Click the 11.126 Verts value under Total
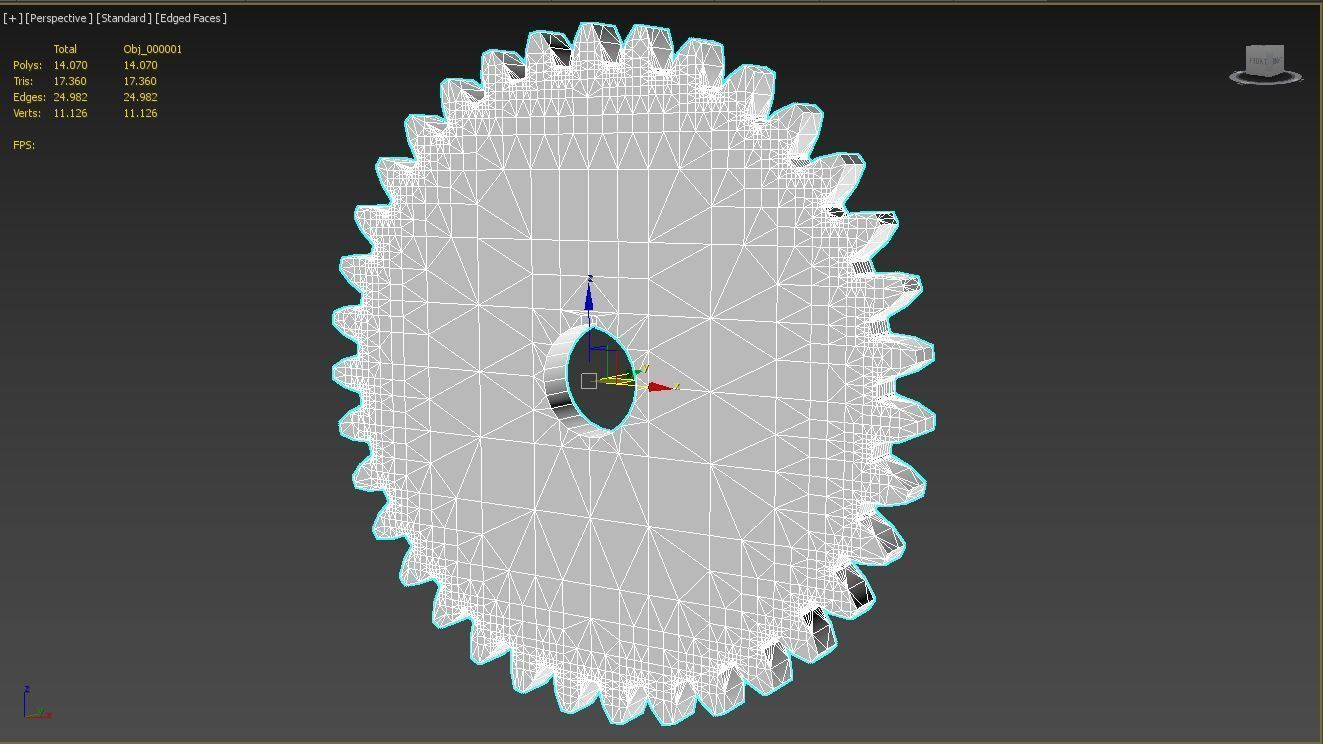 pos(70,113)
